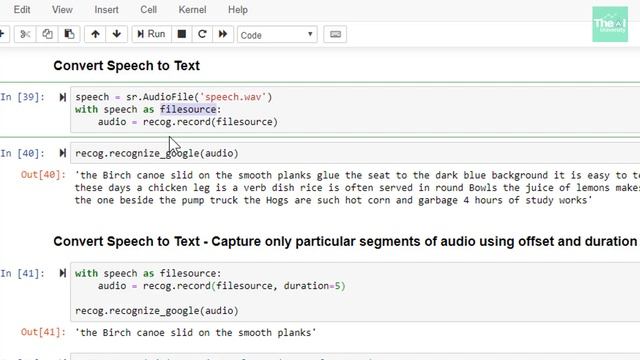The width and height of the screenshot is (640, 360).
Task: Click output line starting 'these days a chicken leg'
Action: point(357,188)
